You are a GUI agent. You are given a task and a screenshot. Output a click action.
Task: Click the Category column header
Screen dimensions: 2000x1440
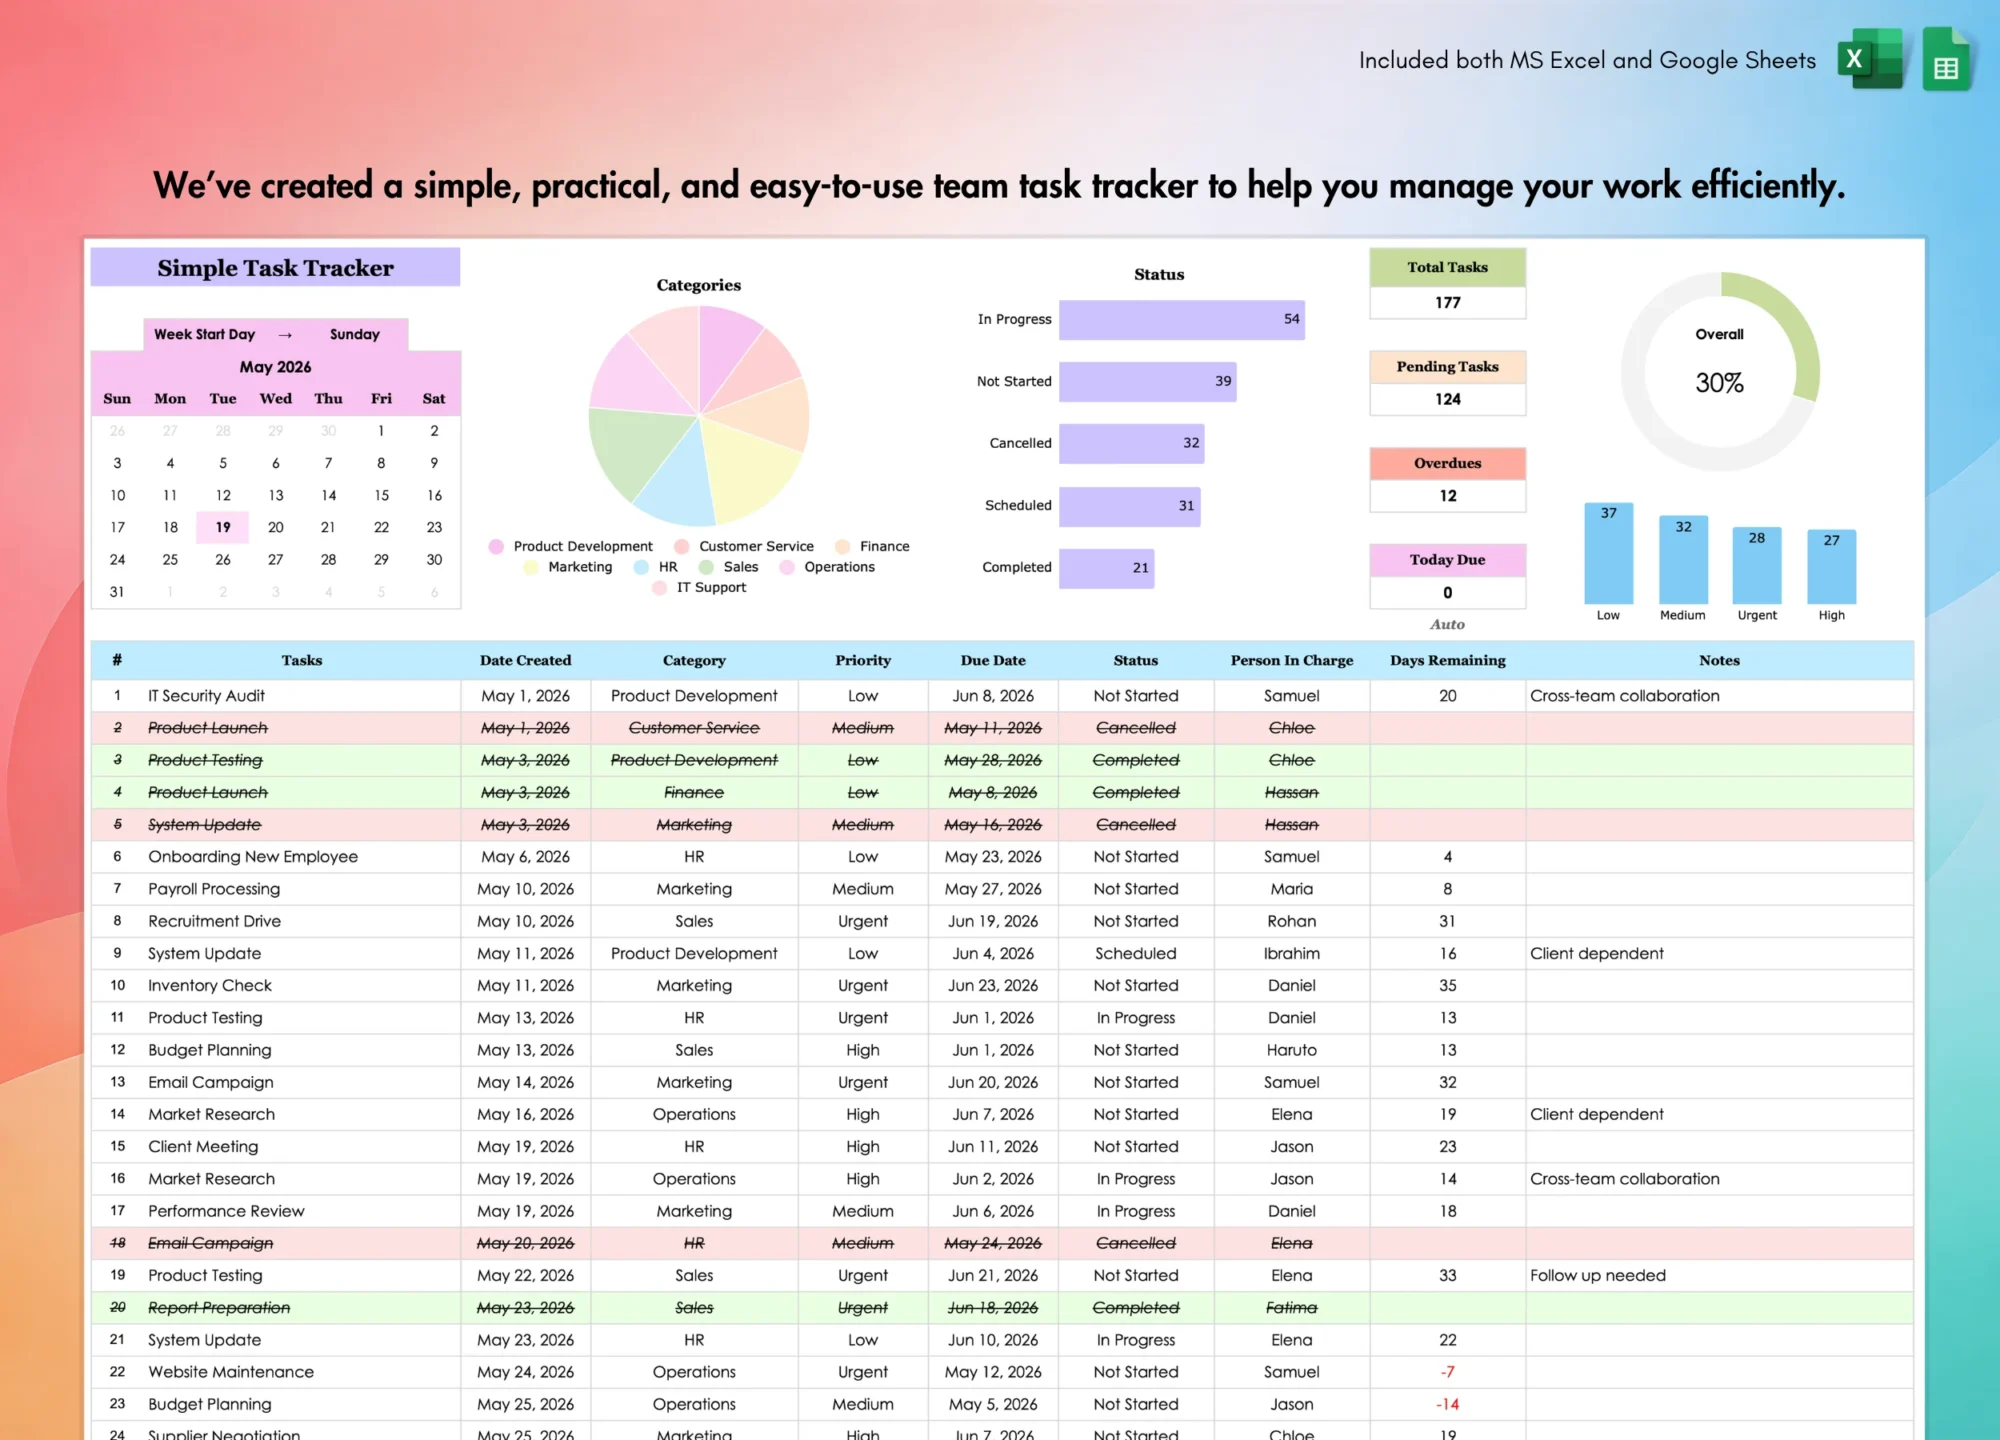[694, 660]
